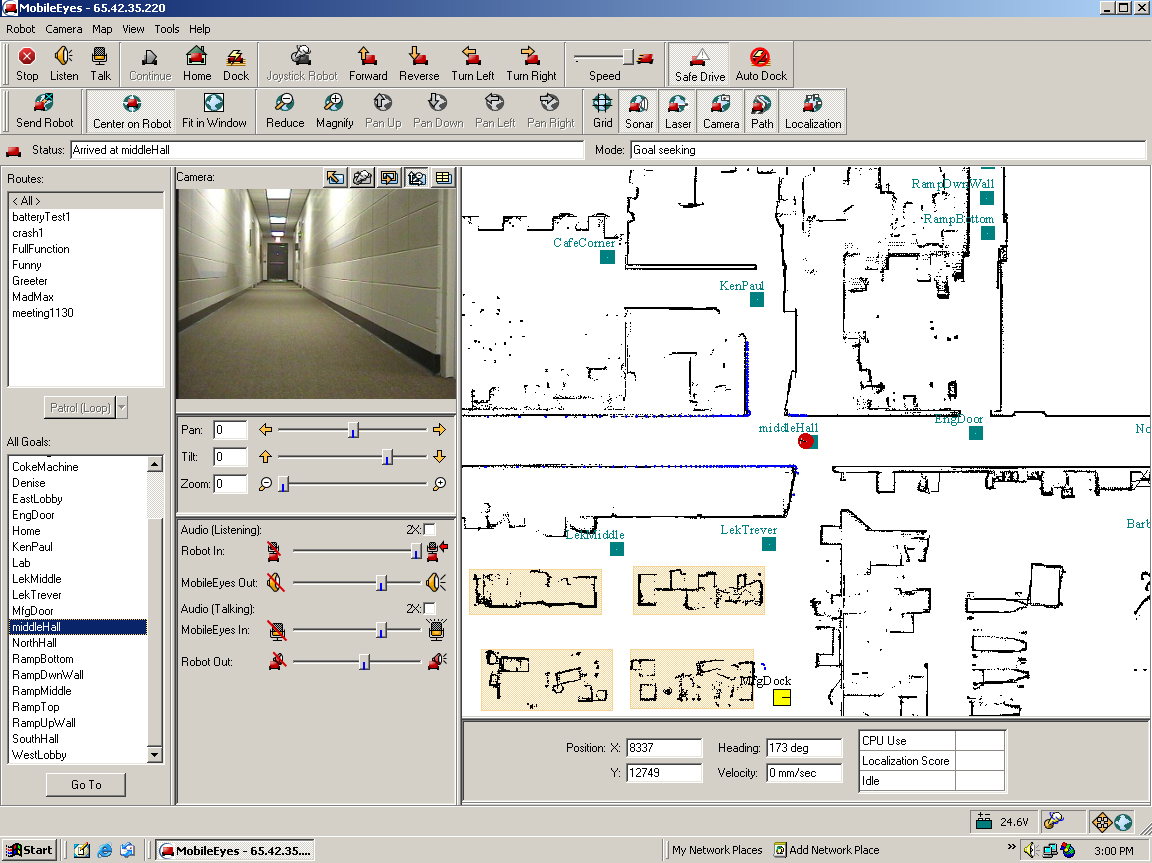1152x863 pixels.
Task: Click the KenPaul goal marker on map
Action: pos(757,300)
